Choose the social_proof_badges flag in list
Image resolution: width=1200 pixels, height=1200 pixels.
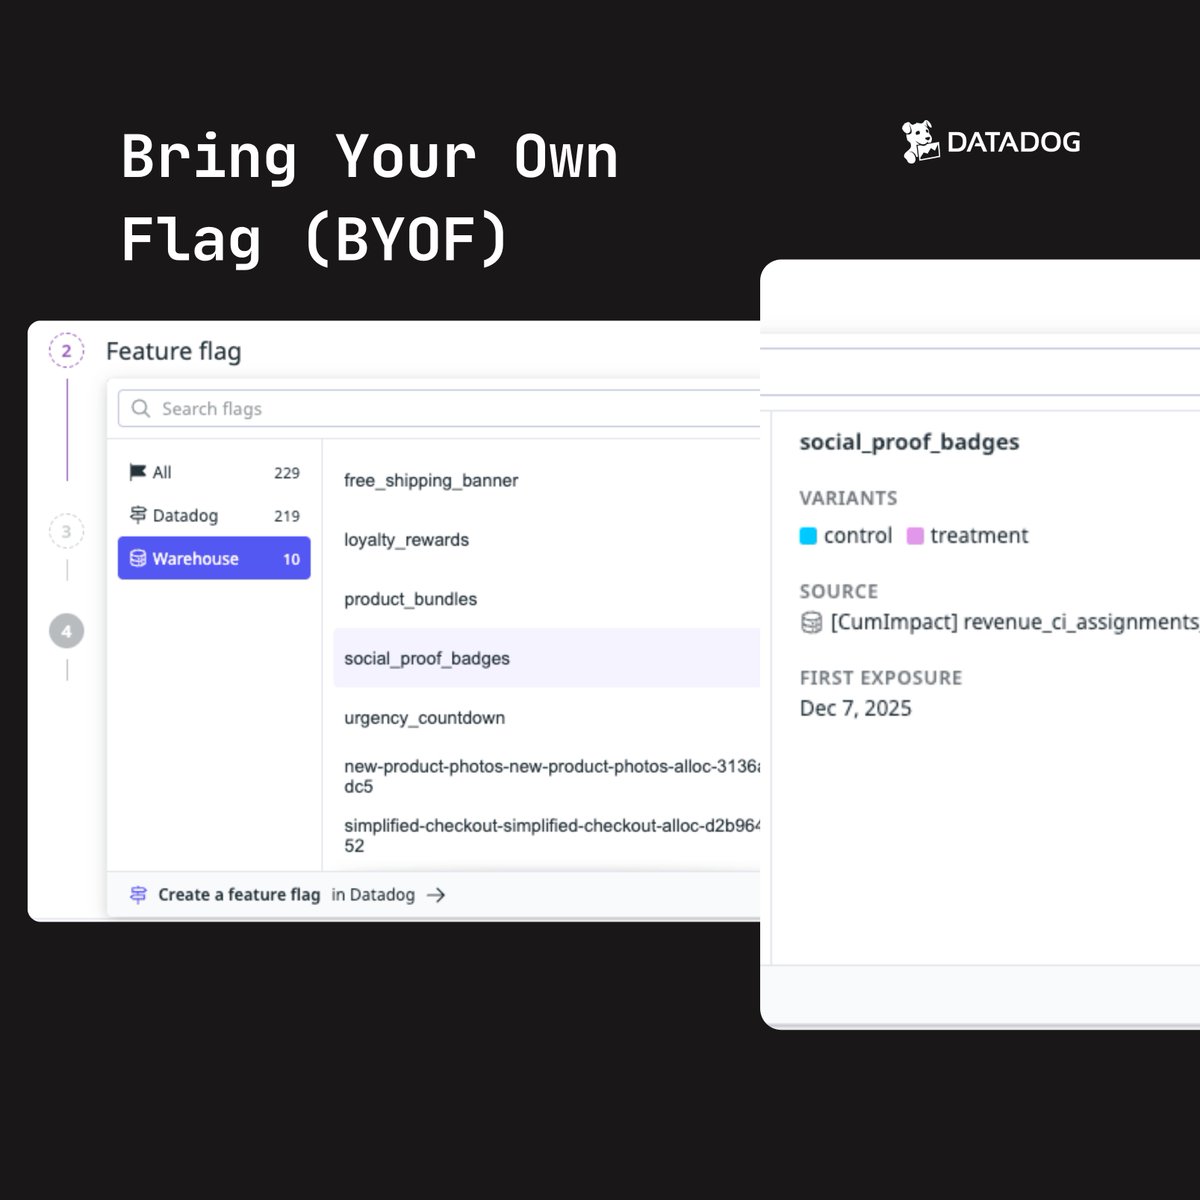coord(546,658)
